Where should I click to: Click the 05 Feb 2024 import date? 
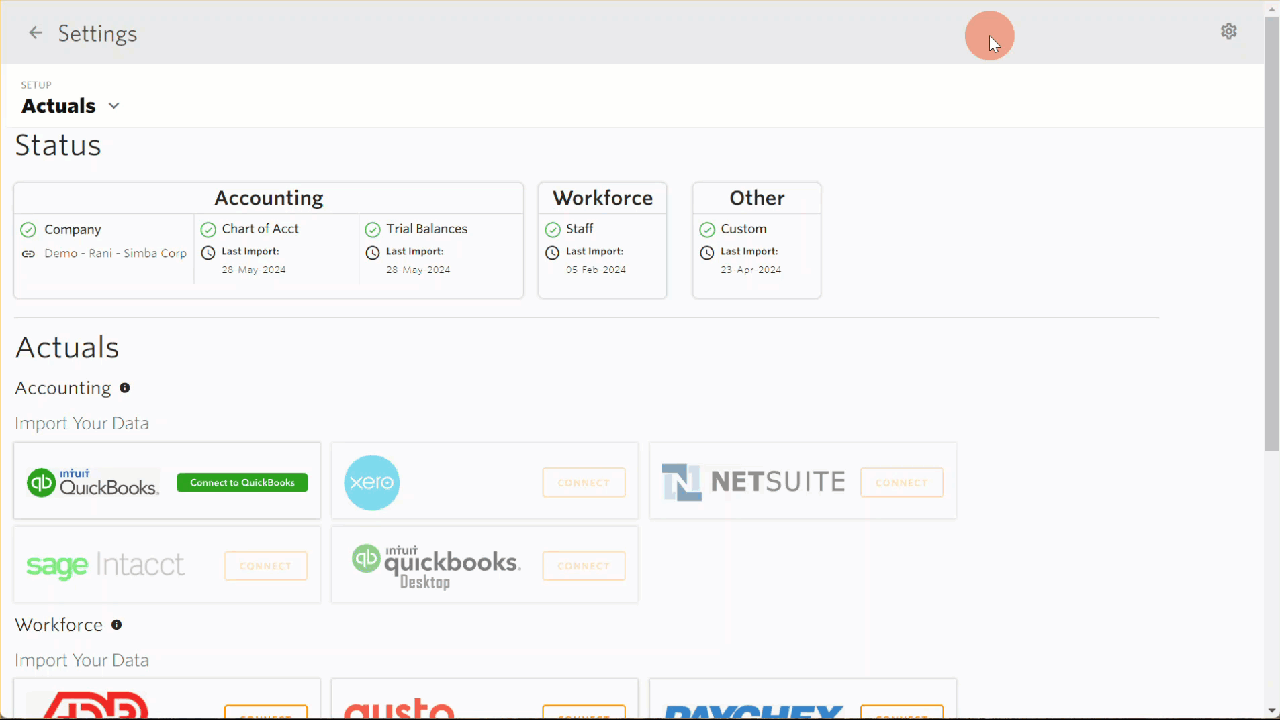point(596,270)
